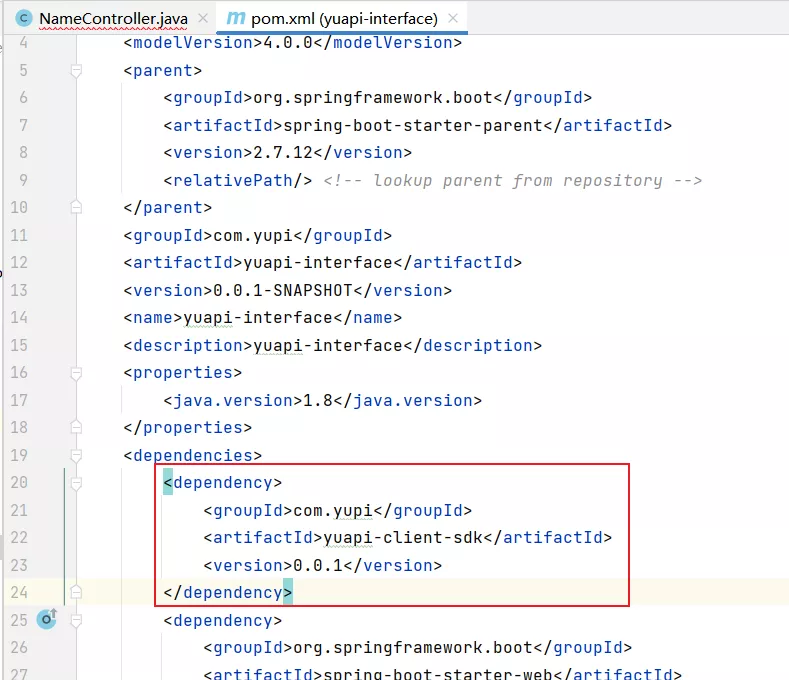Click the java.version value 1.8

(318, 401)
